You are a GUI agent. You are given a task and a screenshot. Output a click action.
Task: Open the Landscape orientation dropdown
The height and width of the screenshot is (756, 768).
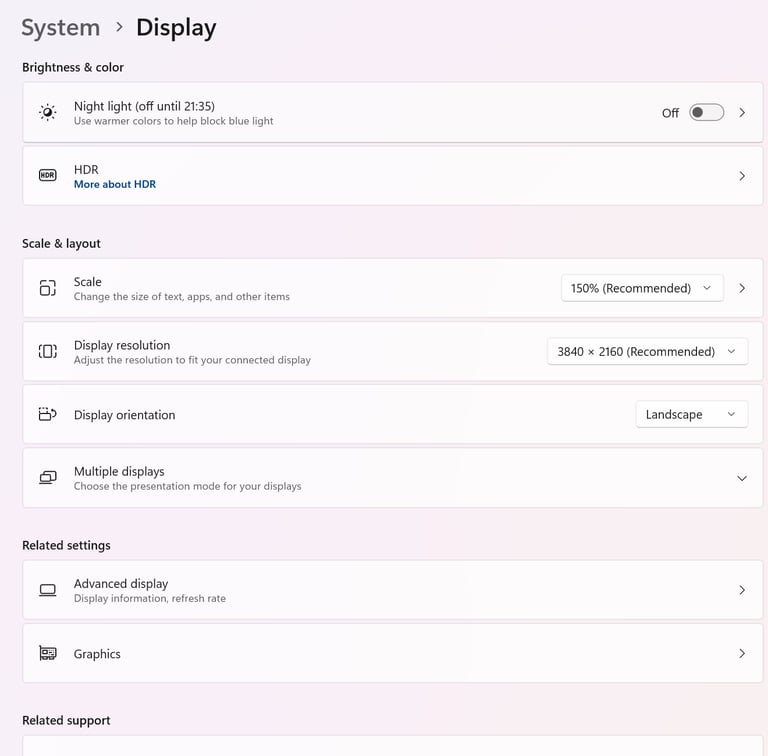click(692, 414)
